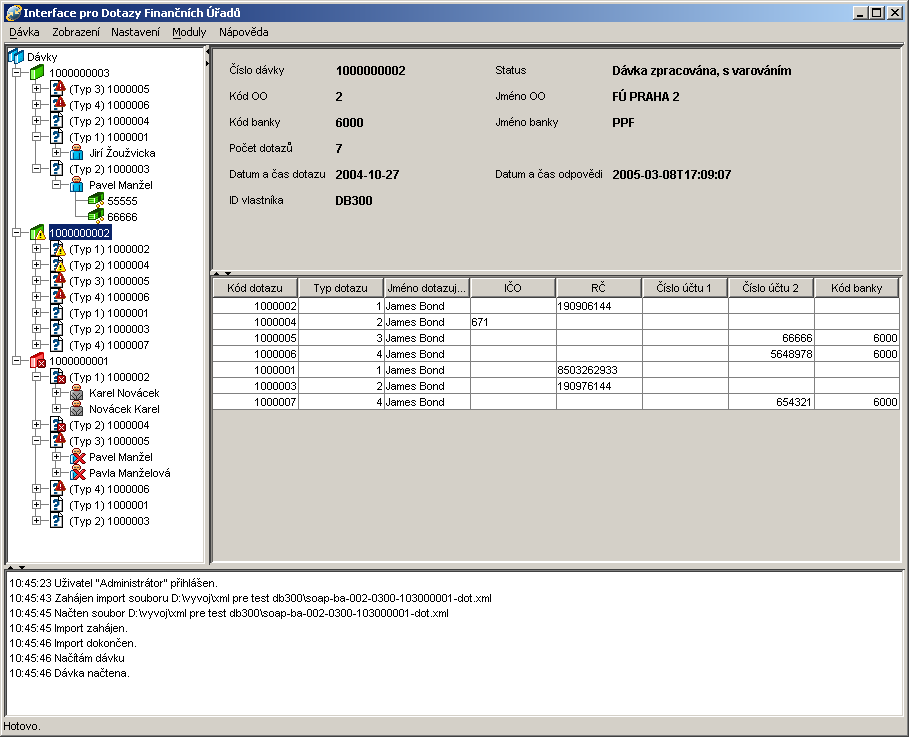Click the gray person icon beside Karel Novácek

tap(77, 393)
